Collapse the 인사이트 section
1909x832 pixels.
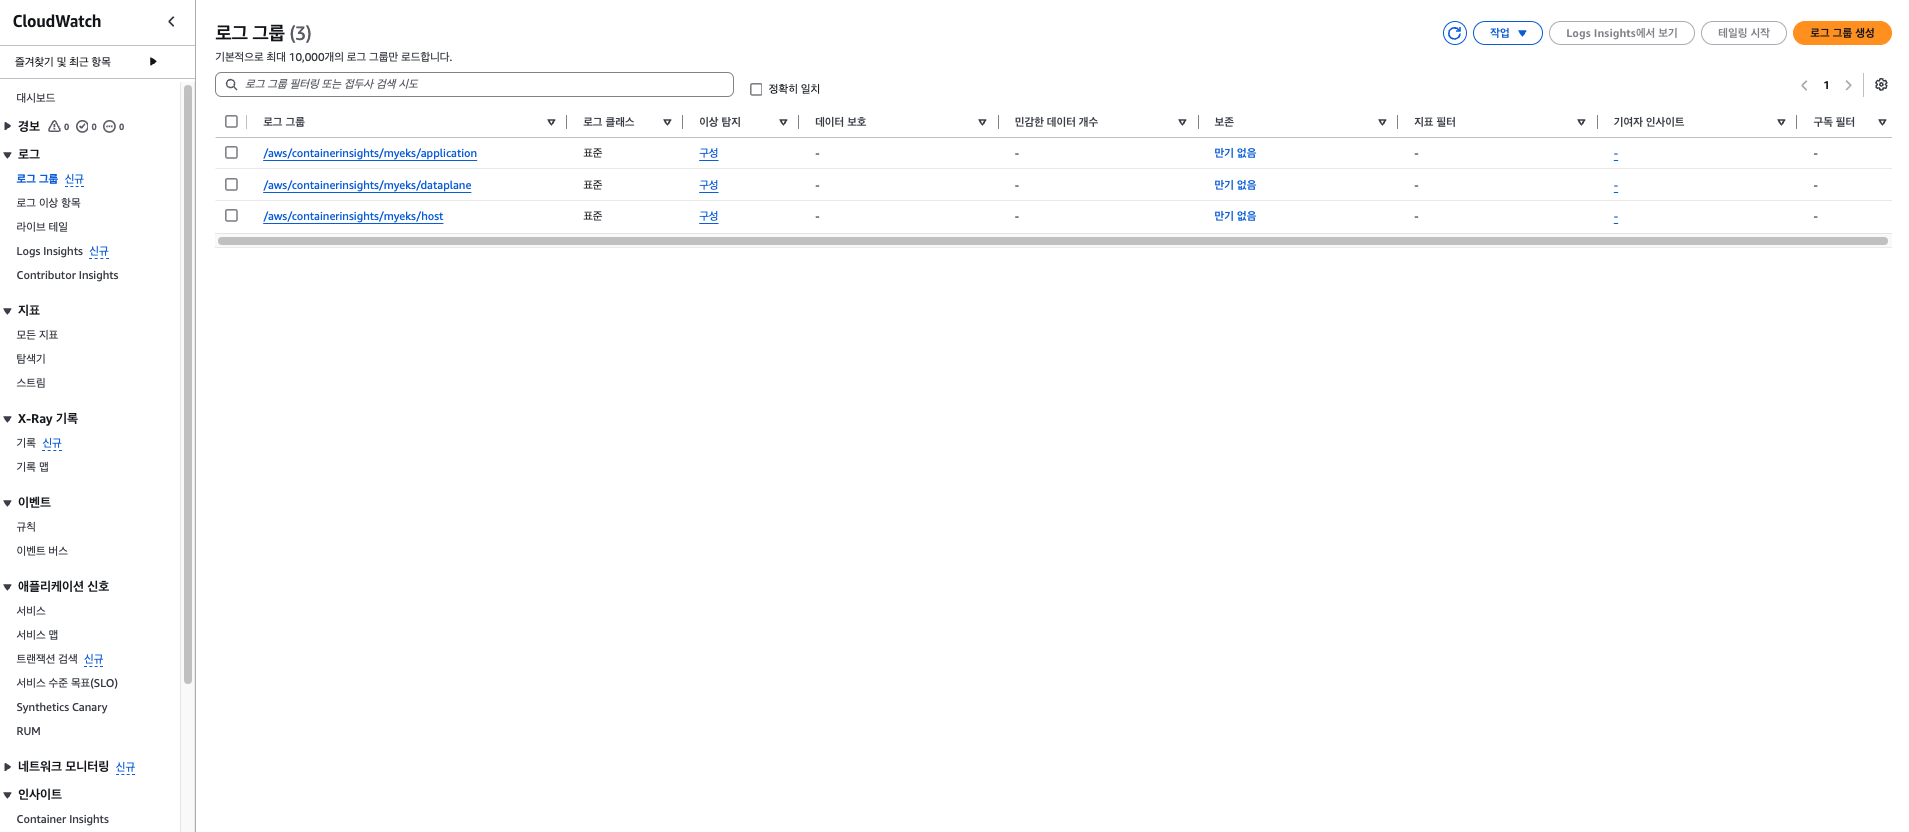8,795
